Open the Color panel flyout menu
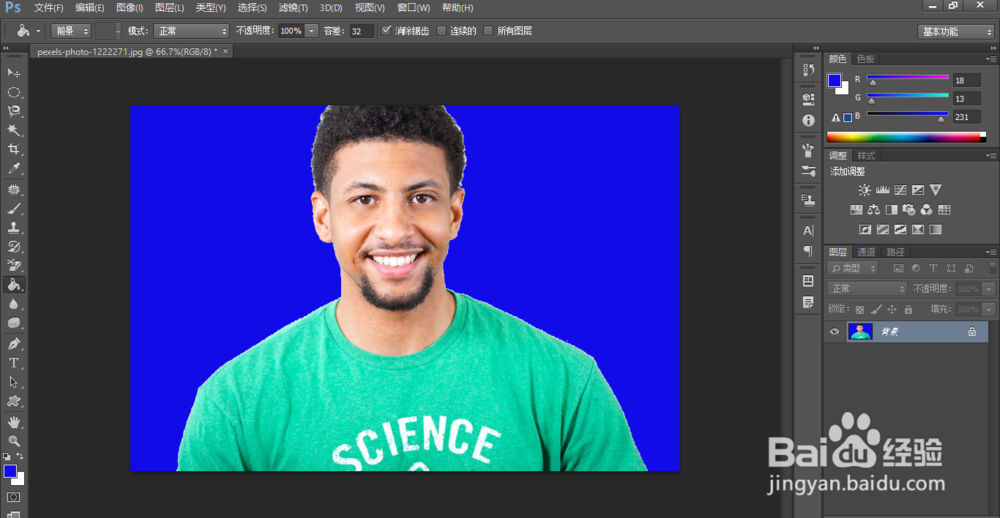 click(x=990, y=59)
